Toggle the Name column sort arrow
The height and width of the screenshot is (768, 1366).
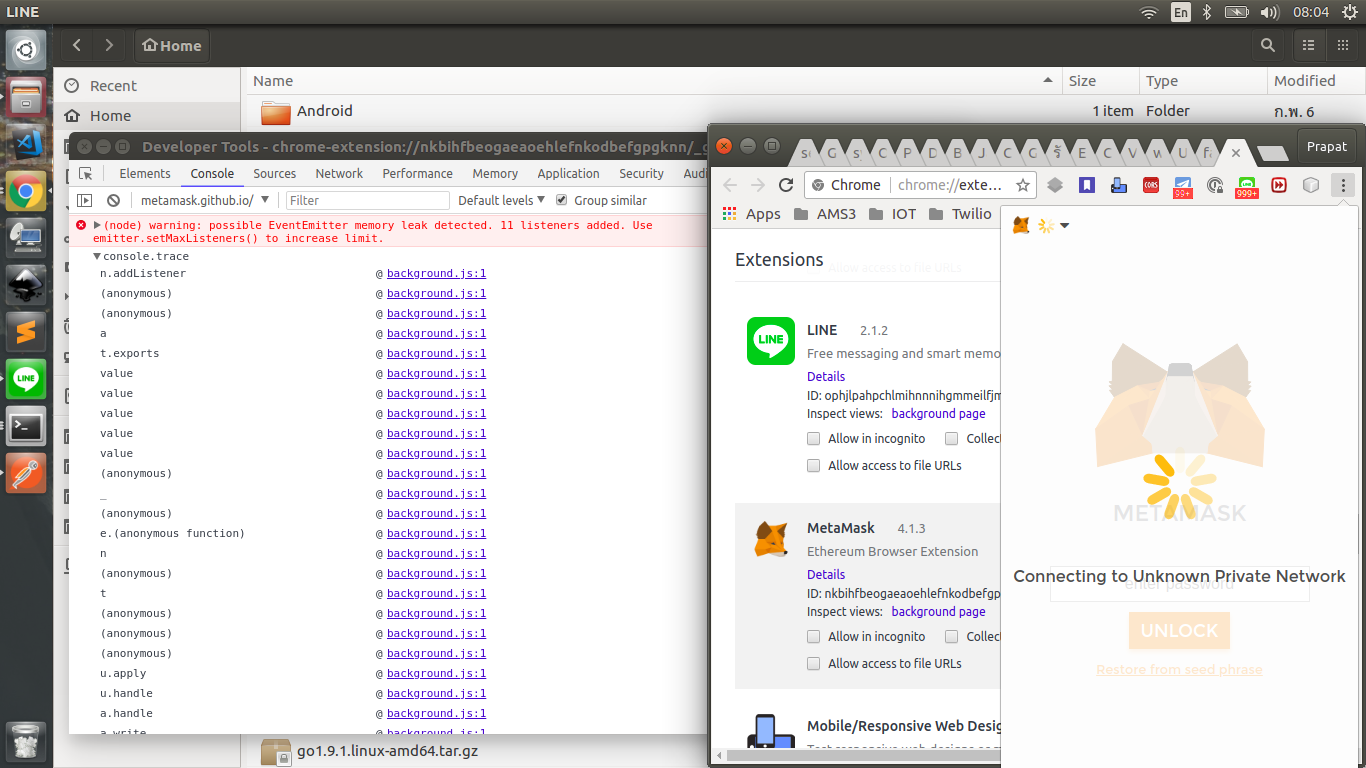[1048, 80]
